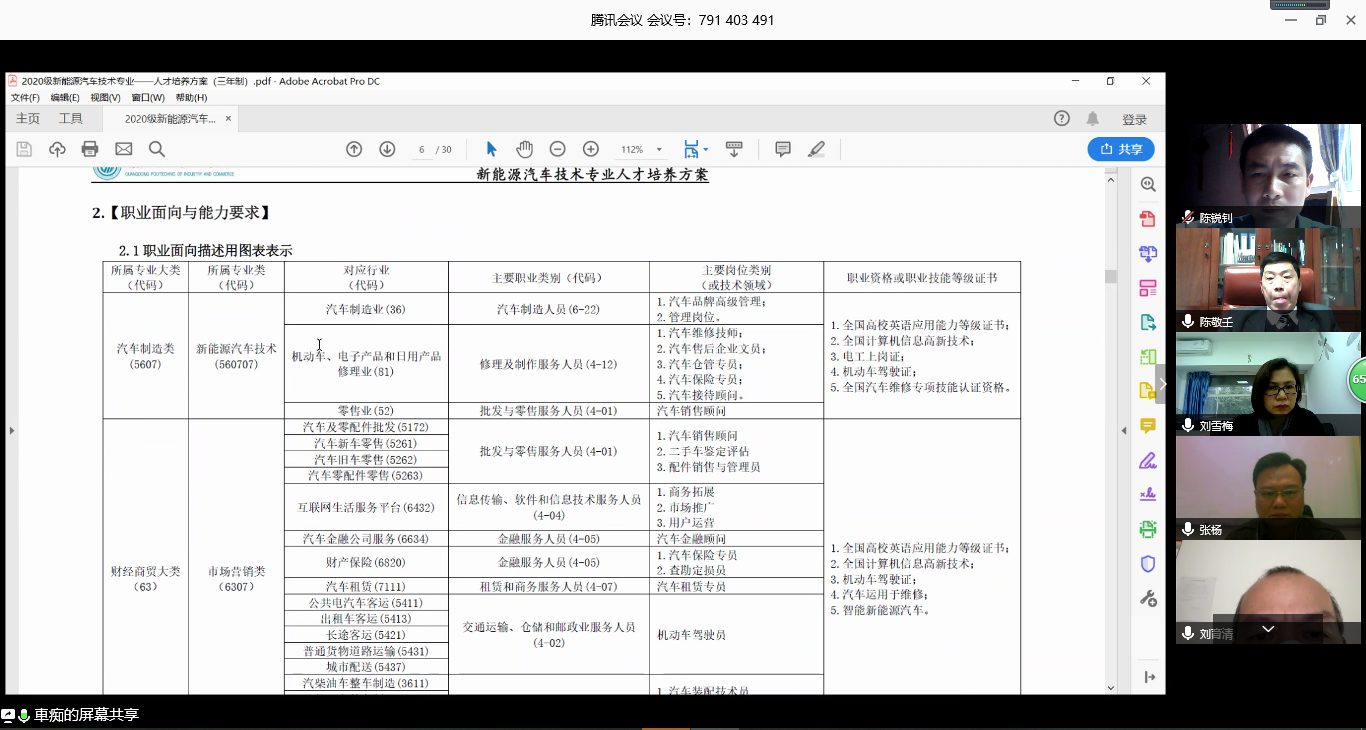Select the Hand pan tool
The height and width of the screenshot is (730, 1366).
tap(525, 149)
